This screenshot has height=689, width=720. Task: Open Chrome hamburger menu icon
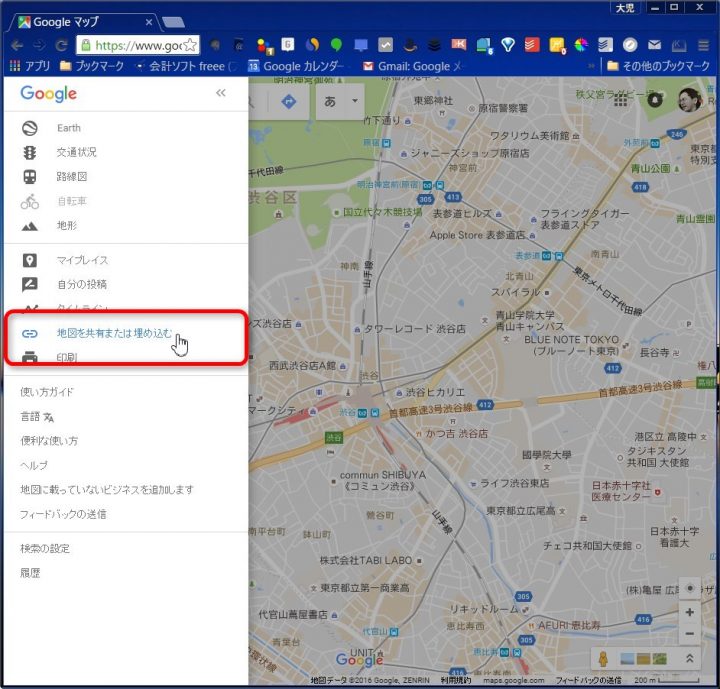click(703, 45)
